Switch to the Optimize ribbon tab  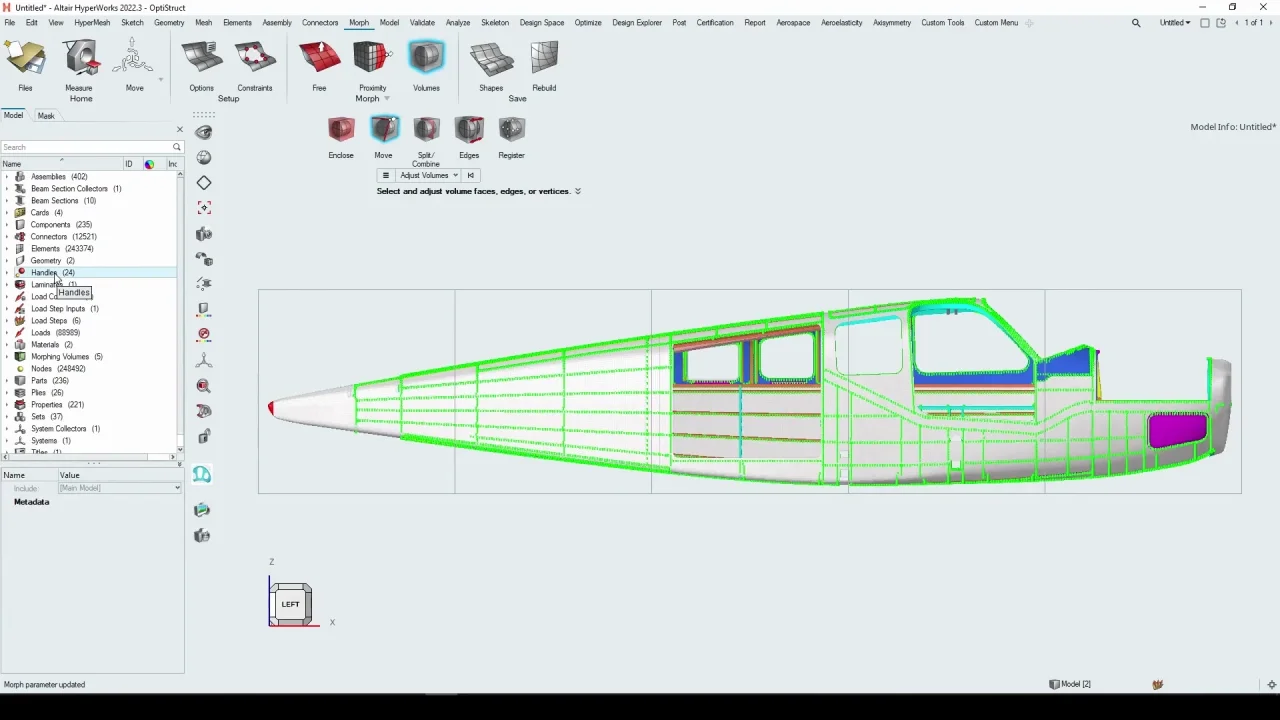coord(588,22)
